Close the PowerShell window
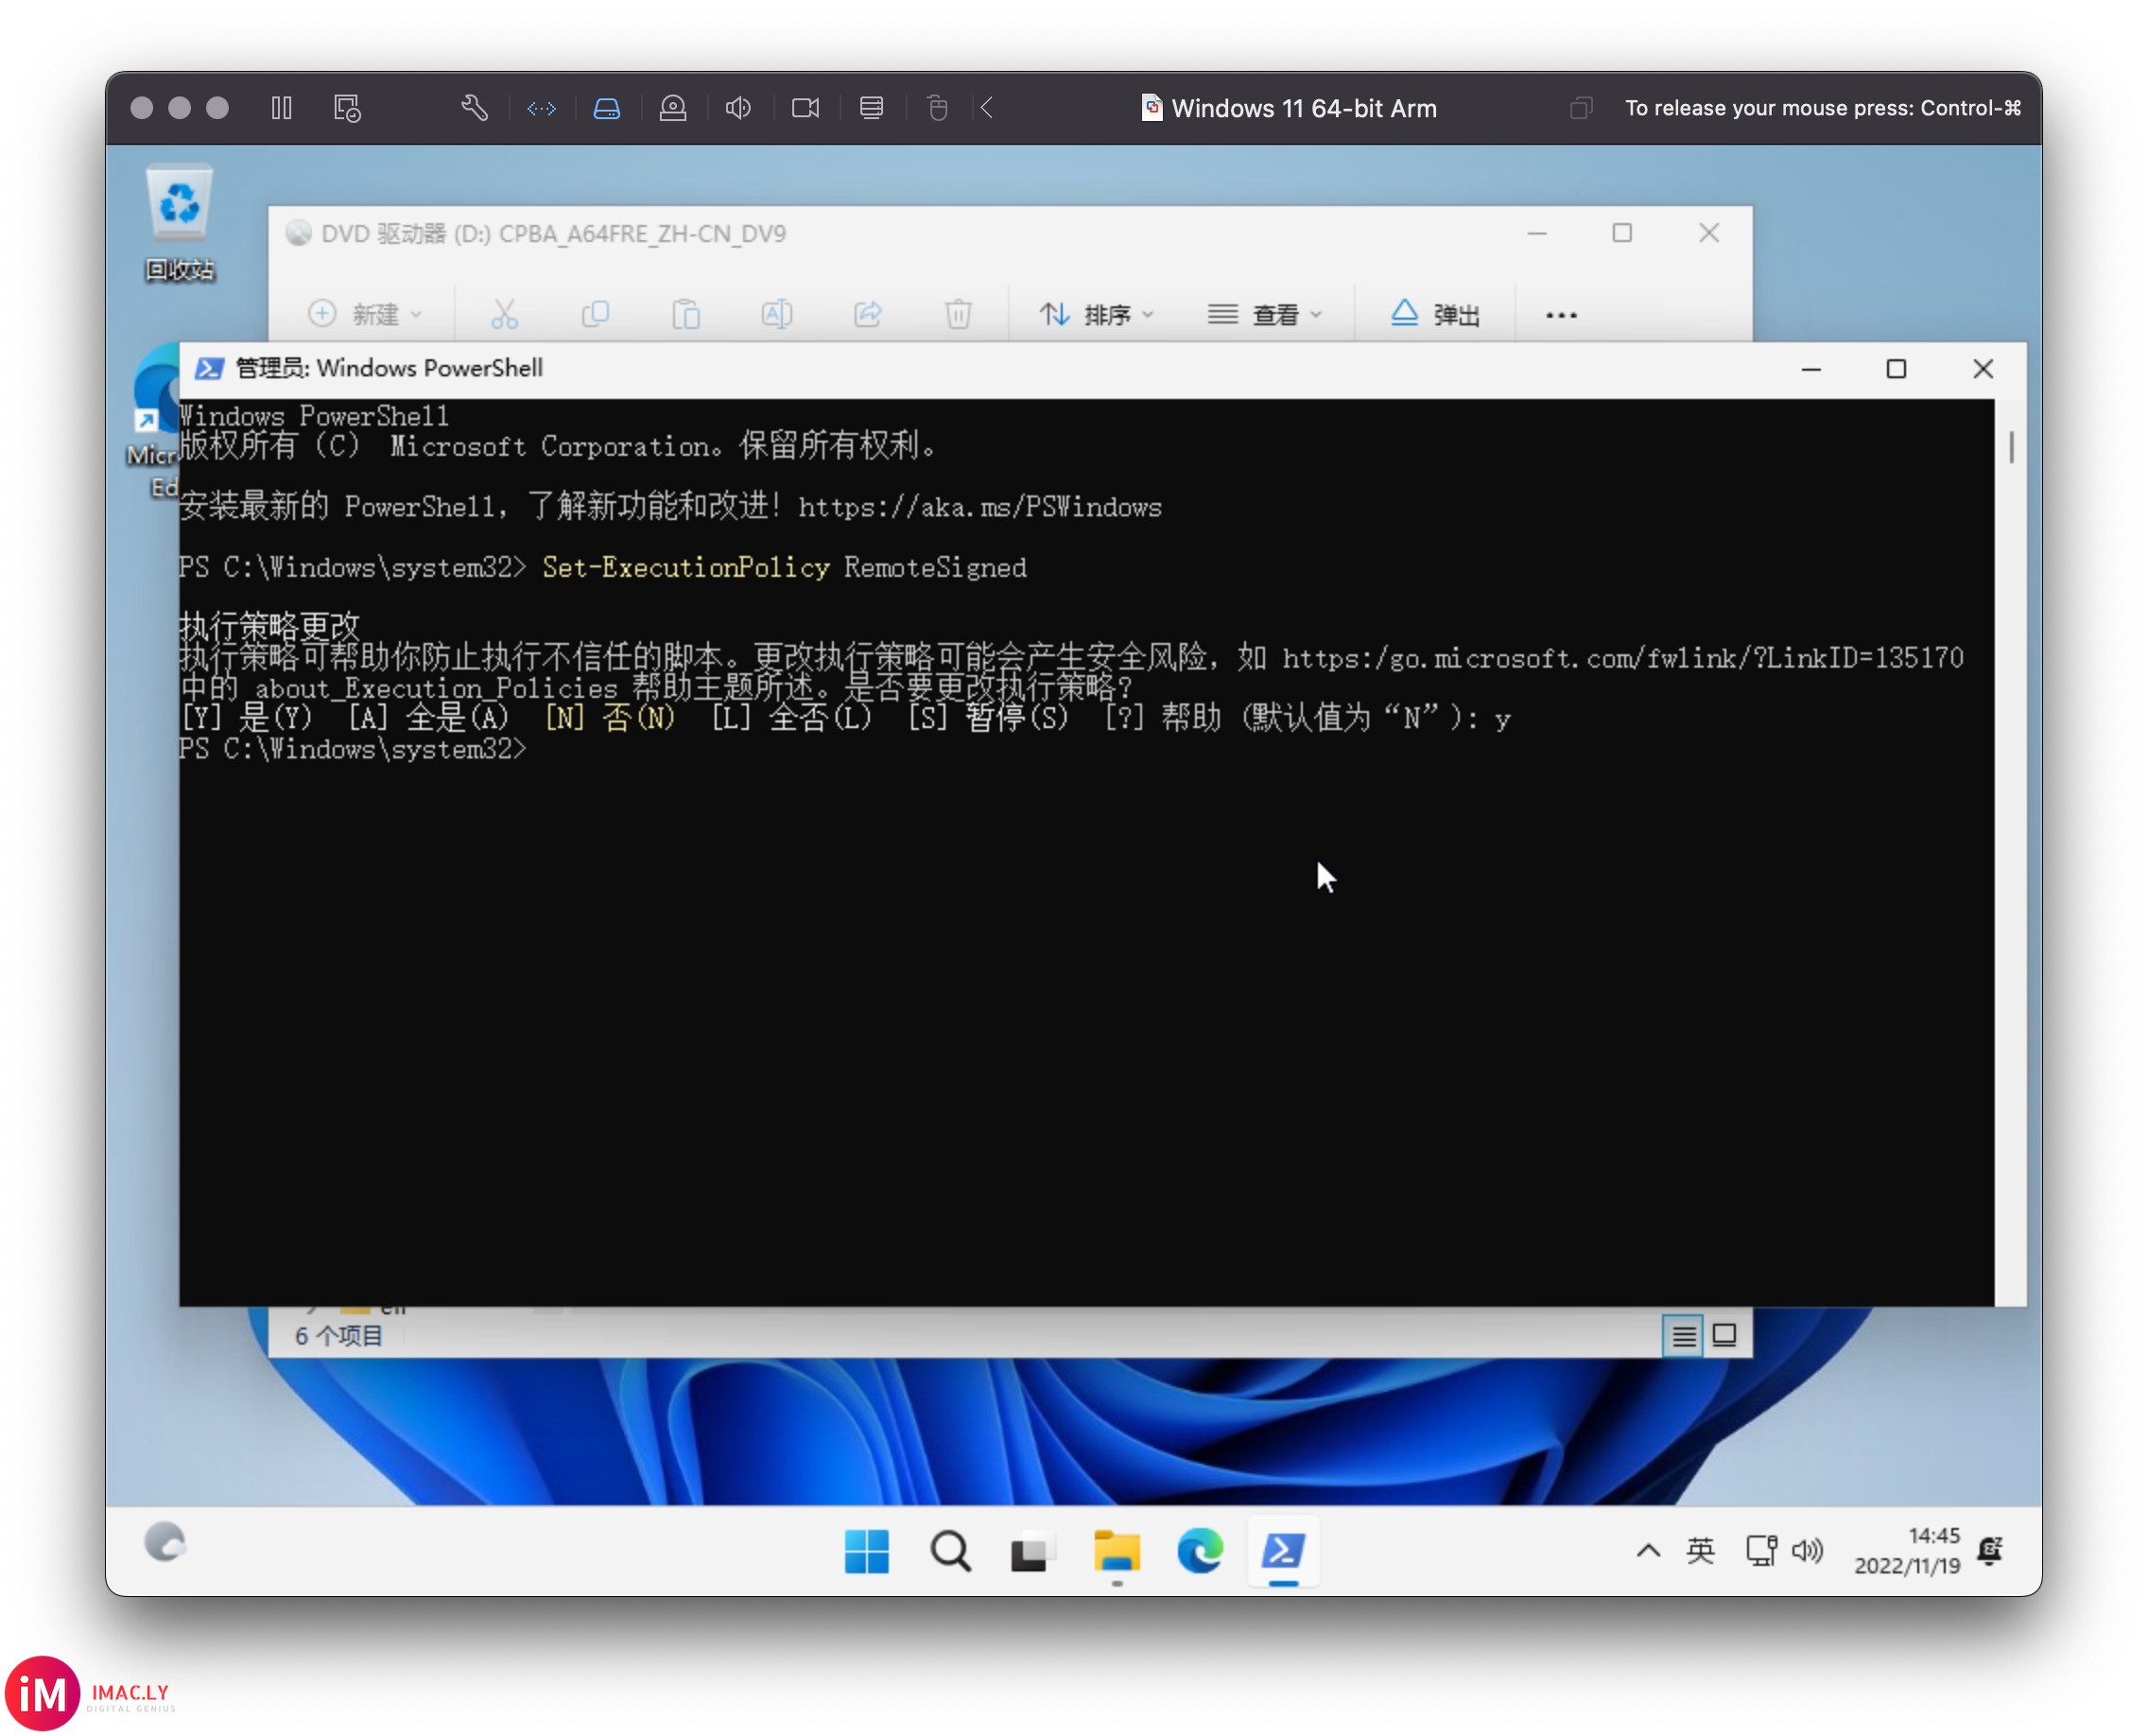2148x1736 pixels. (1983, 369)
